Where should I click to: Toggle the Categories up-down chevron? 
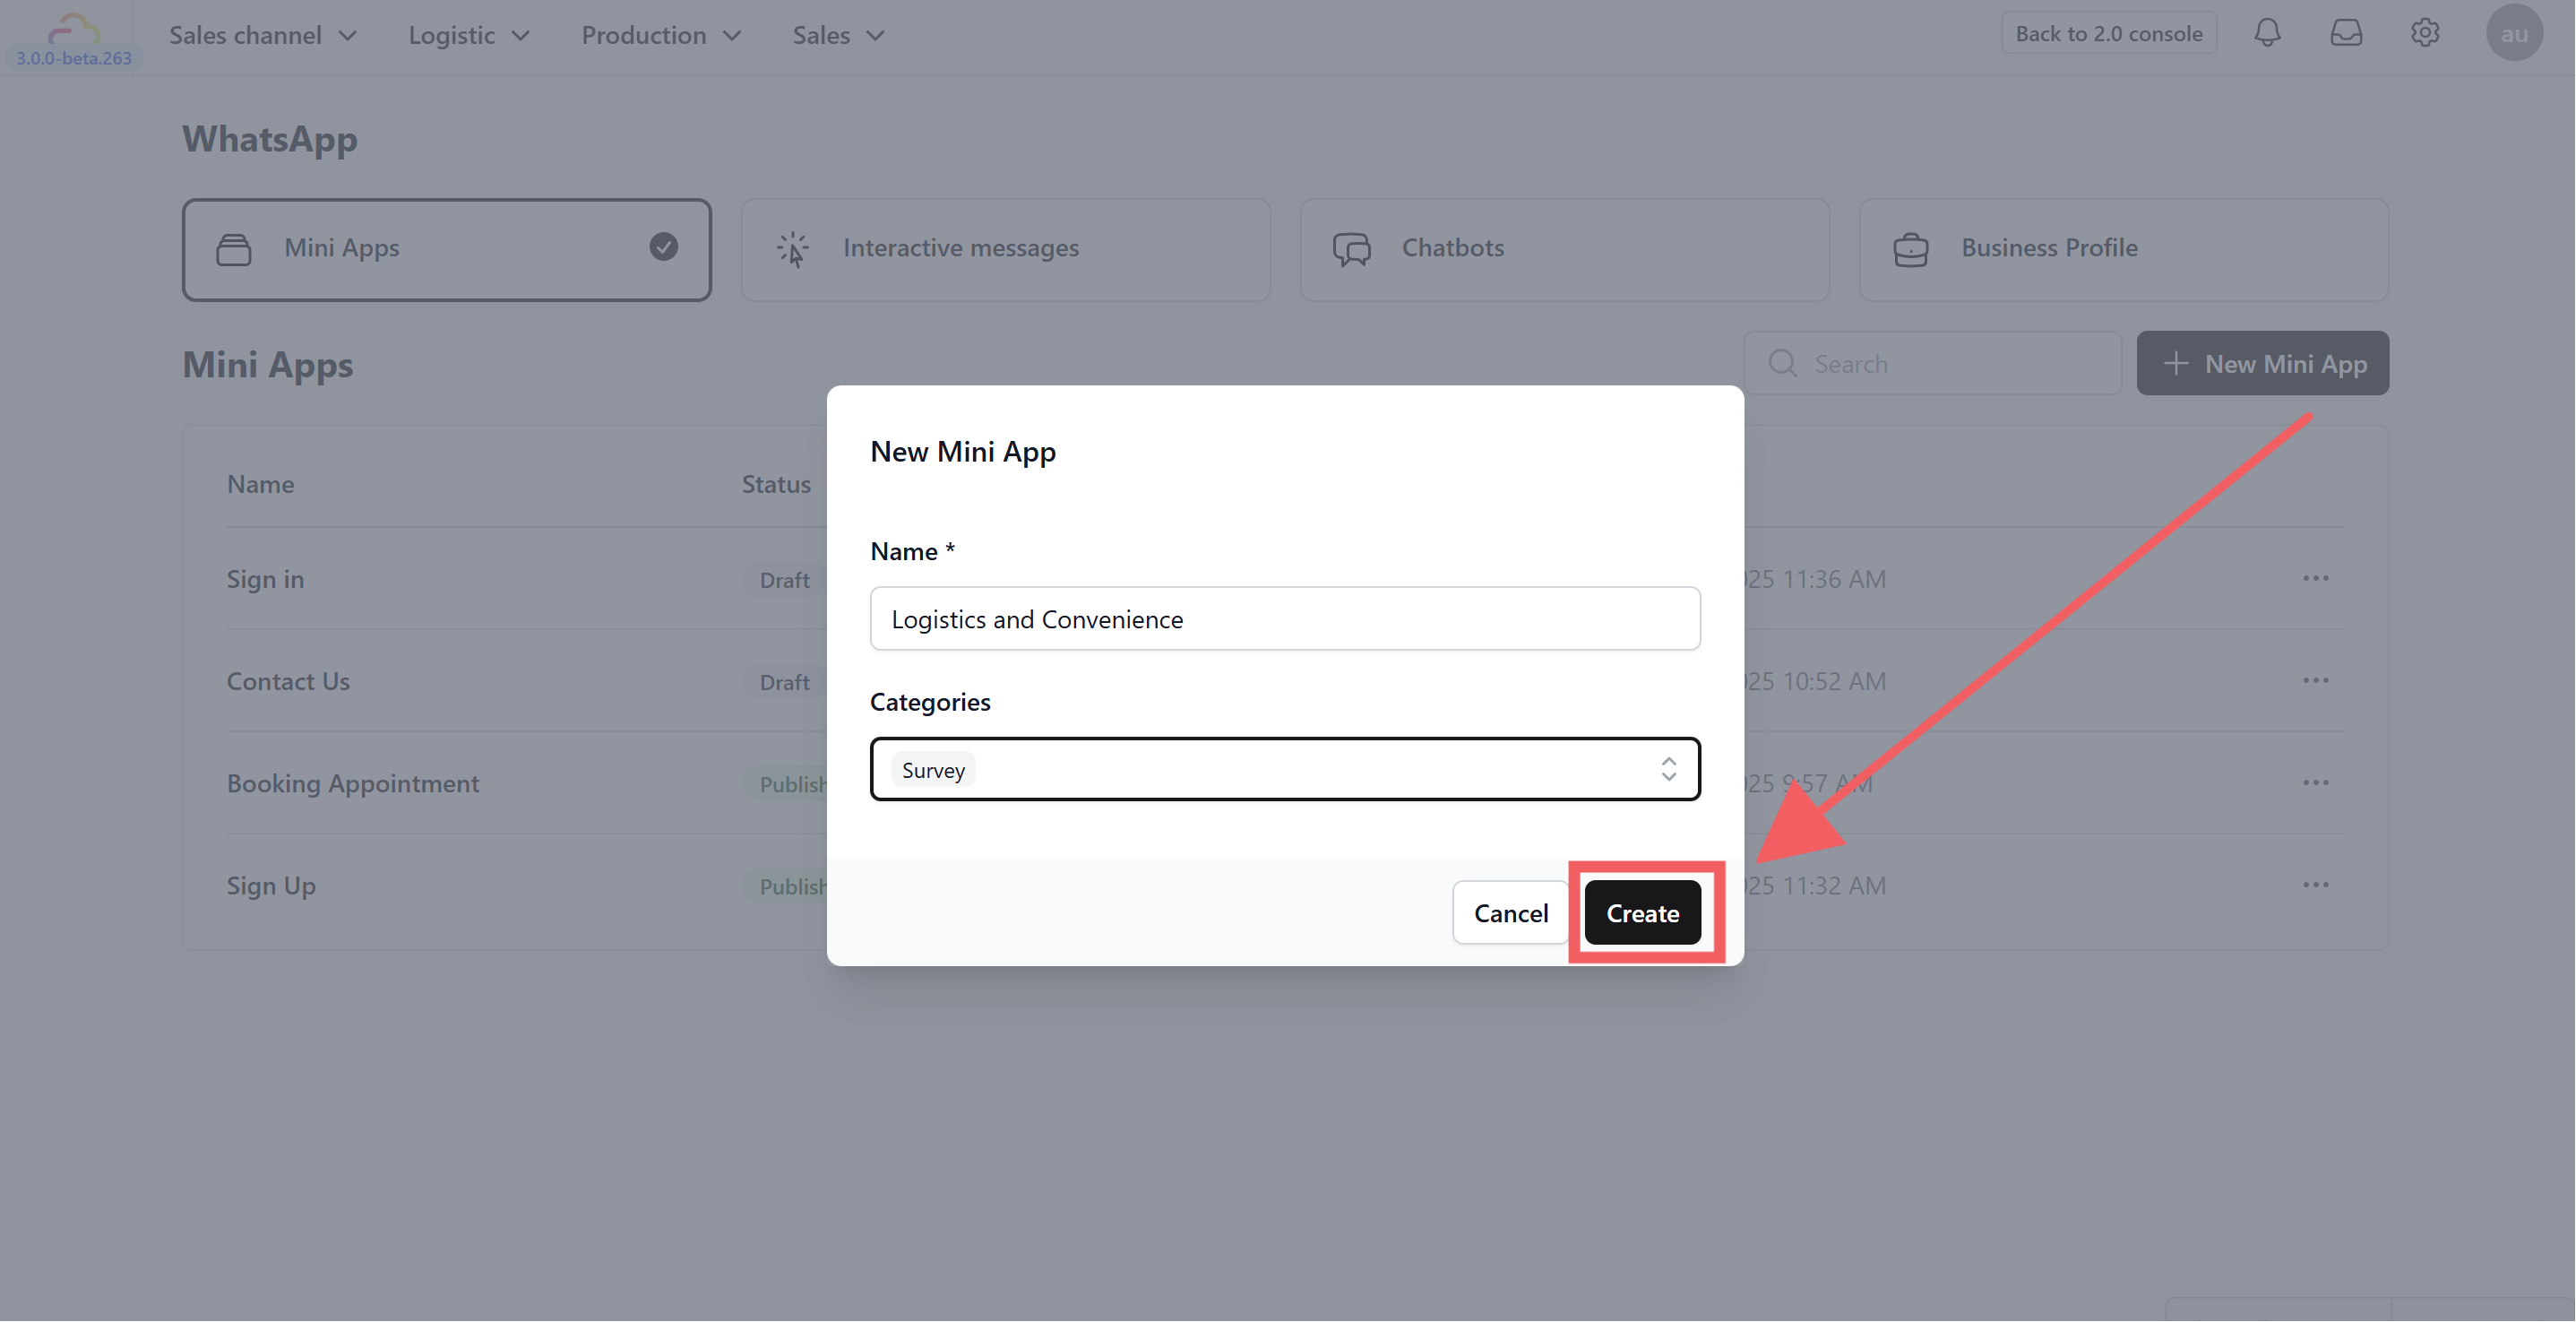[x=1668, y=769]
